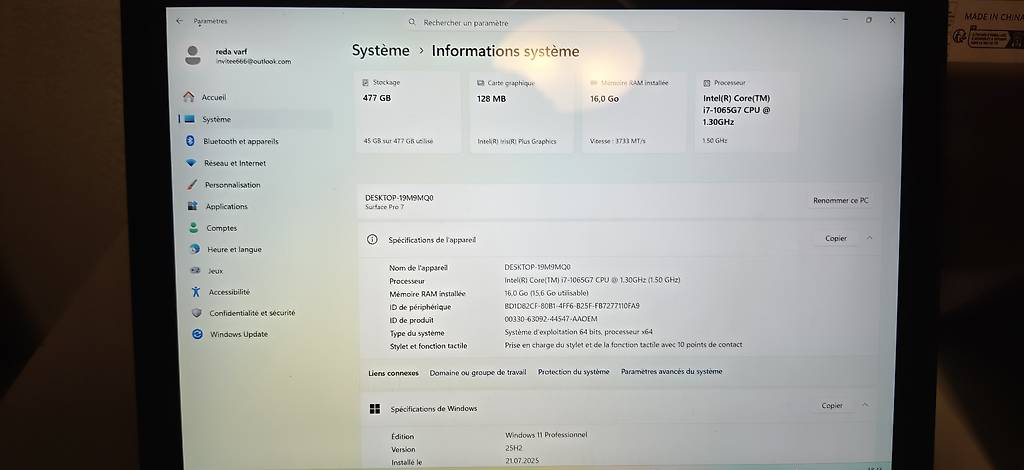This screenshot has width=1024, height=470.
Task: Click the Heure et langue globe icon
Action: pyautogui.click(x=195, y=249)
